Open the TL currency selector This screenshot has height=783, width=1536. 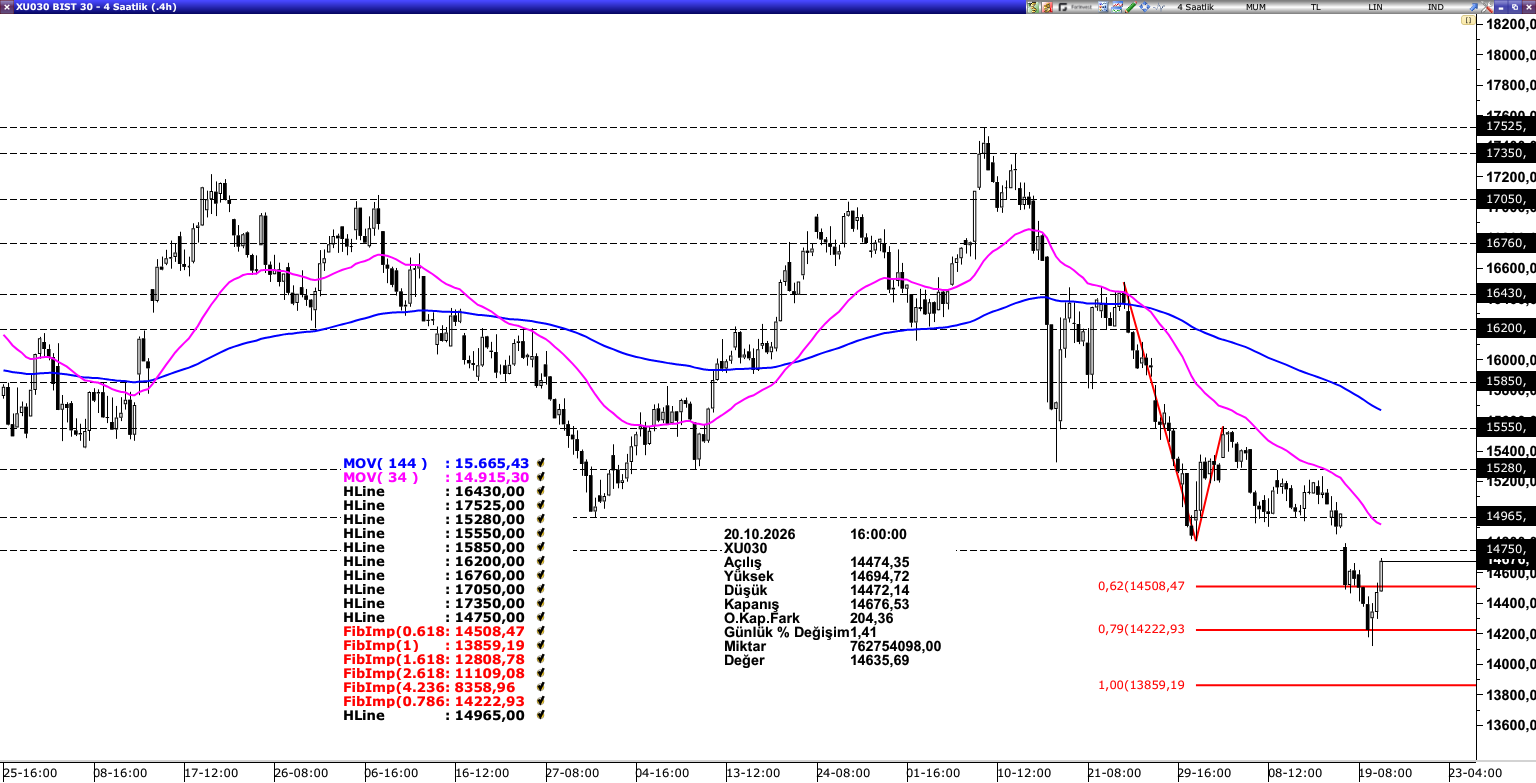click(x=1316, y=7)
